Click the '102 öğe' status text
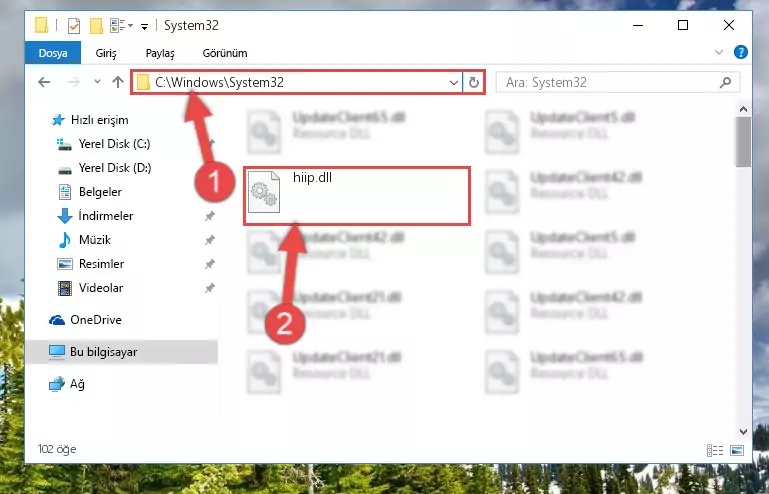769x494 pixels. (57, 449)
